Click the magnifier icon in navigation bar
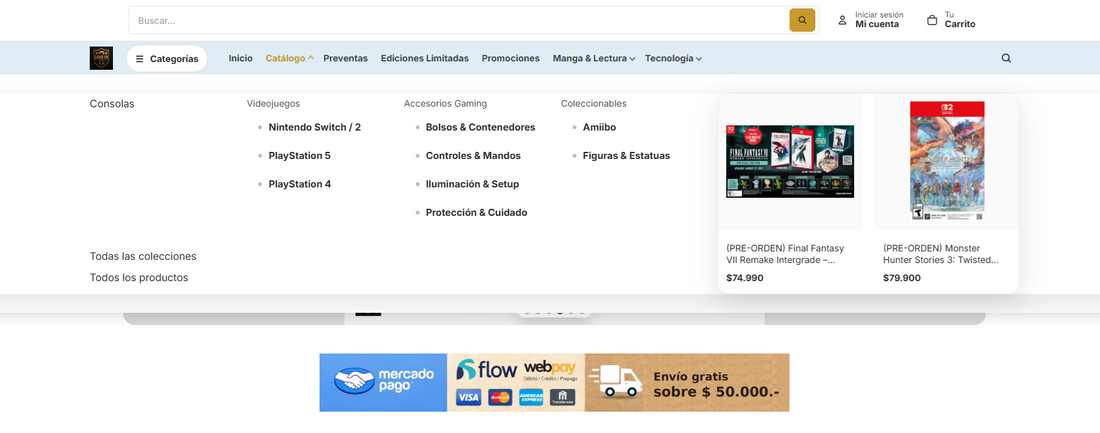1100x433 pixels. tap(1006, 58)
